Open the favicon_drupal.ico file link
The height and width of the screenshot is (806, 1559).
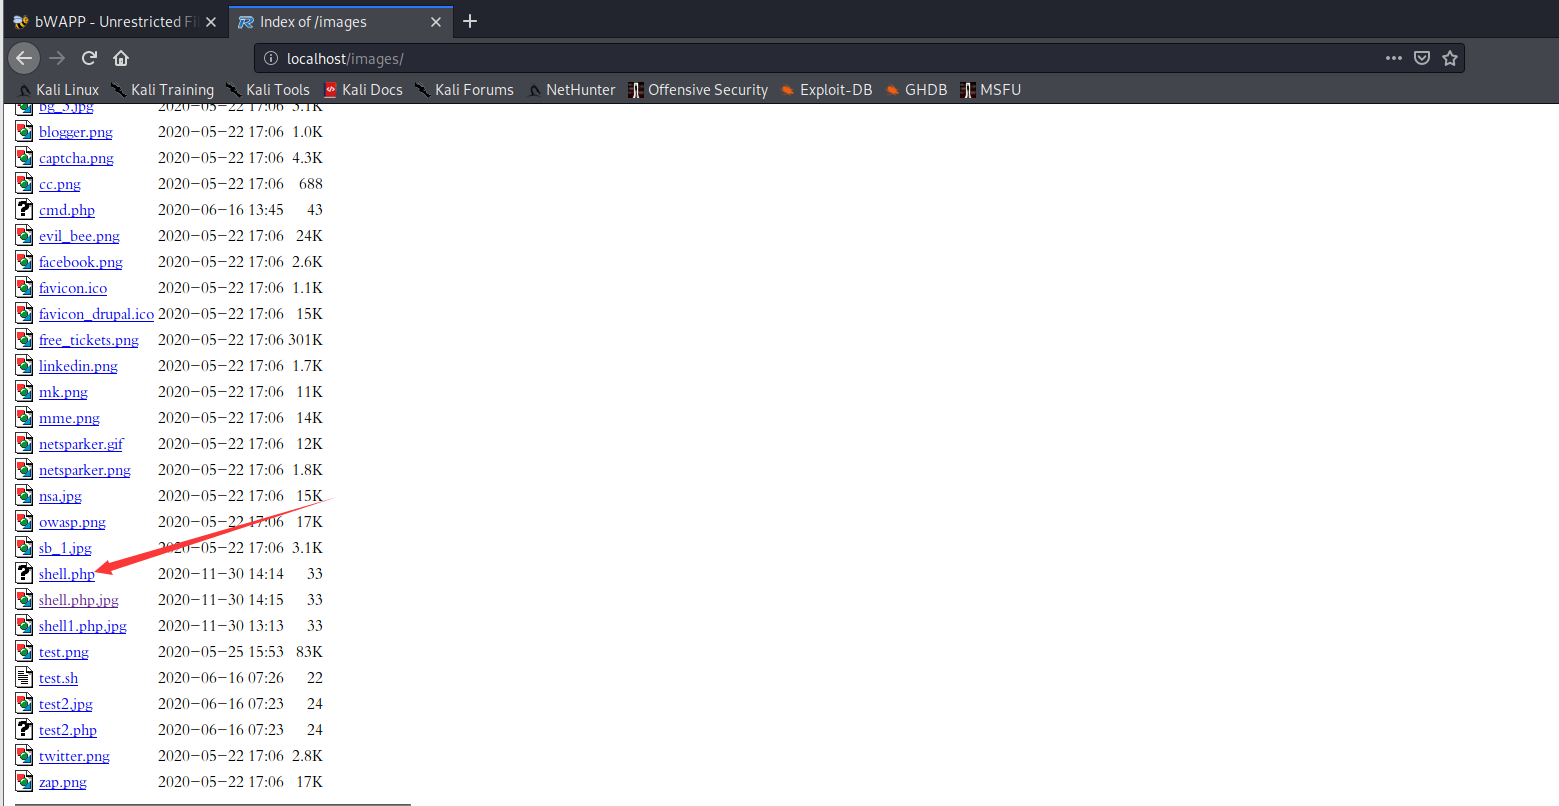coord(96,314)
